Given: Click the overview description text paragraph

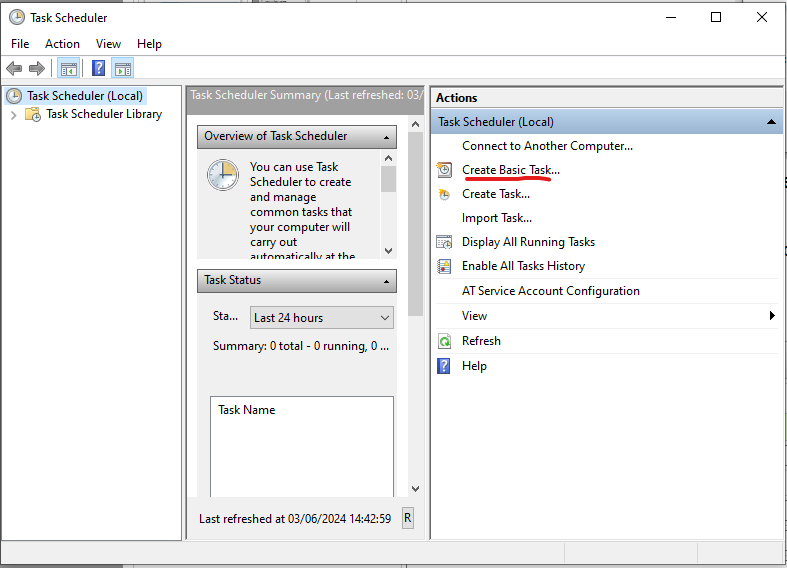Looking at the screenshot, I should (301, 211).
